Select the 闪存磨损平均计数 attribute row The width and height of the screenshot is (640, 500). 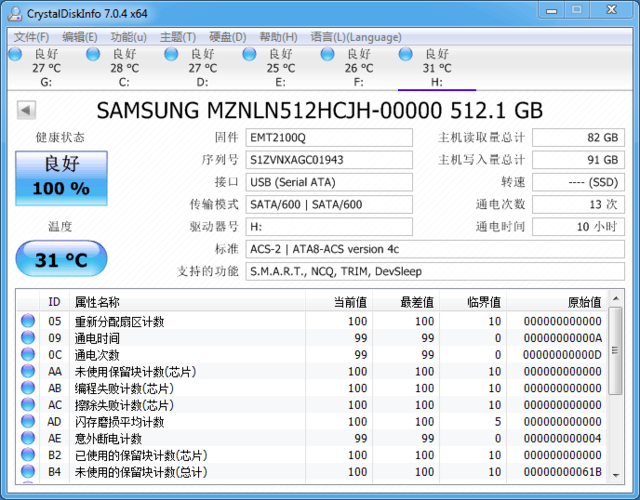(312, 422)
